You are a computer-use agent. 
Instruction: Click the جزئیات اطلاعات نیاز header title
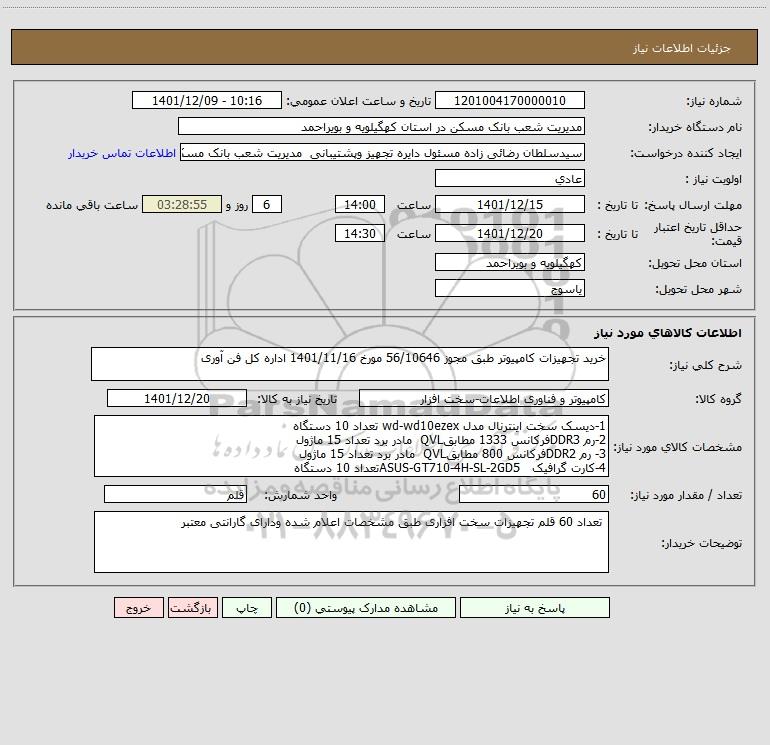(682, 48)
